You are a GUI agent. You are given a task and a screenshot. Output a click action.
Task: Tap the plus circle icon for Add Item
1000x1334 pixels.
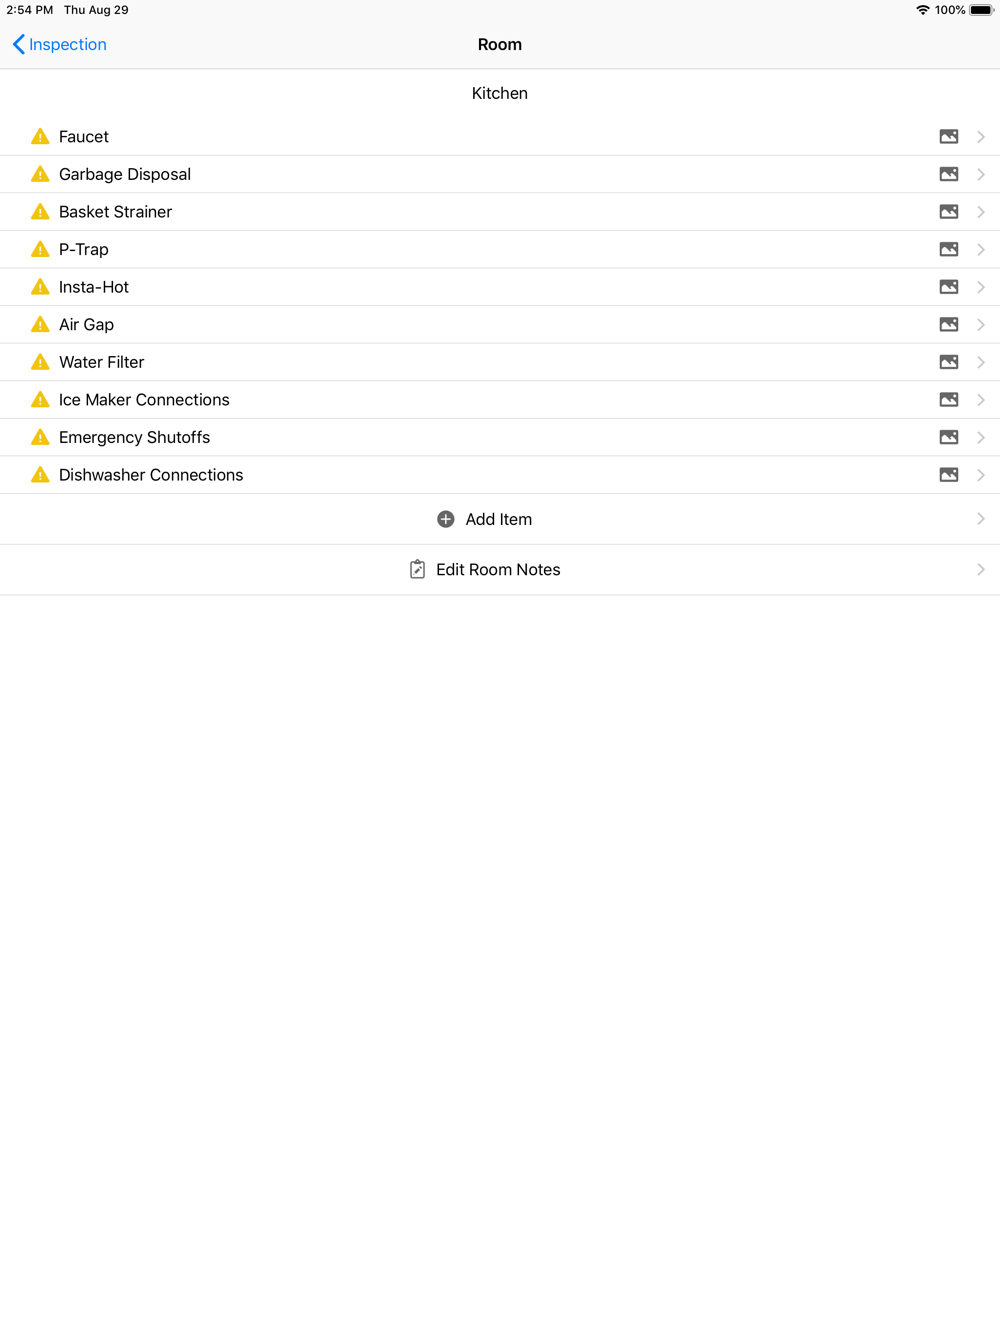(x=446, y=519)
